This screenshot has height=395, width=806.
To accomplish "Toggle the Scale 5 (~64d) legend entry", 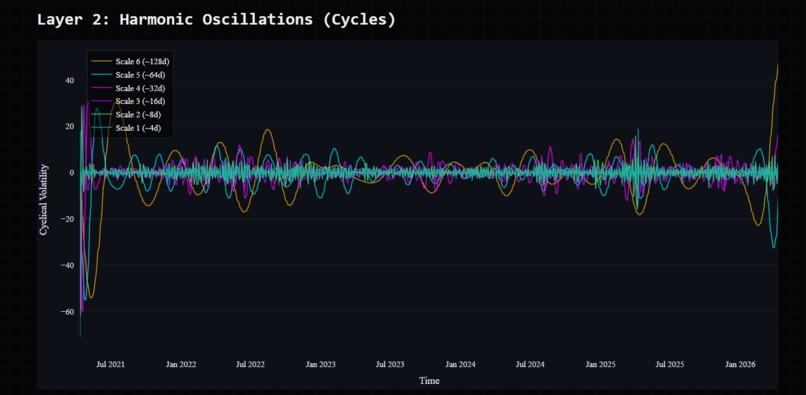I will [x=129, y=75].
